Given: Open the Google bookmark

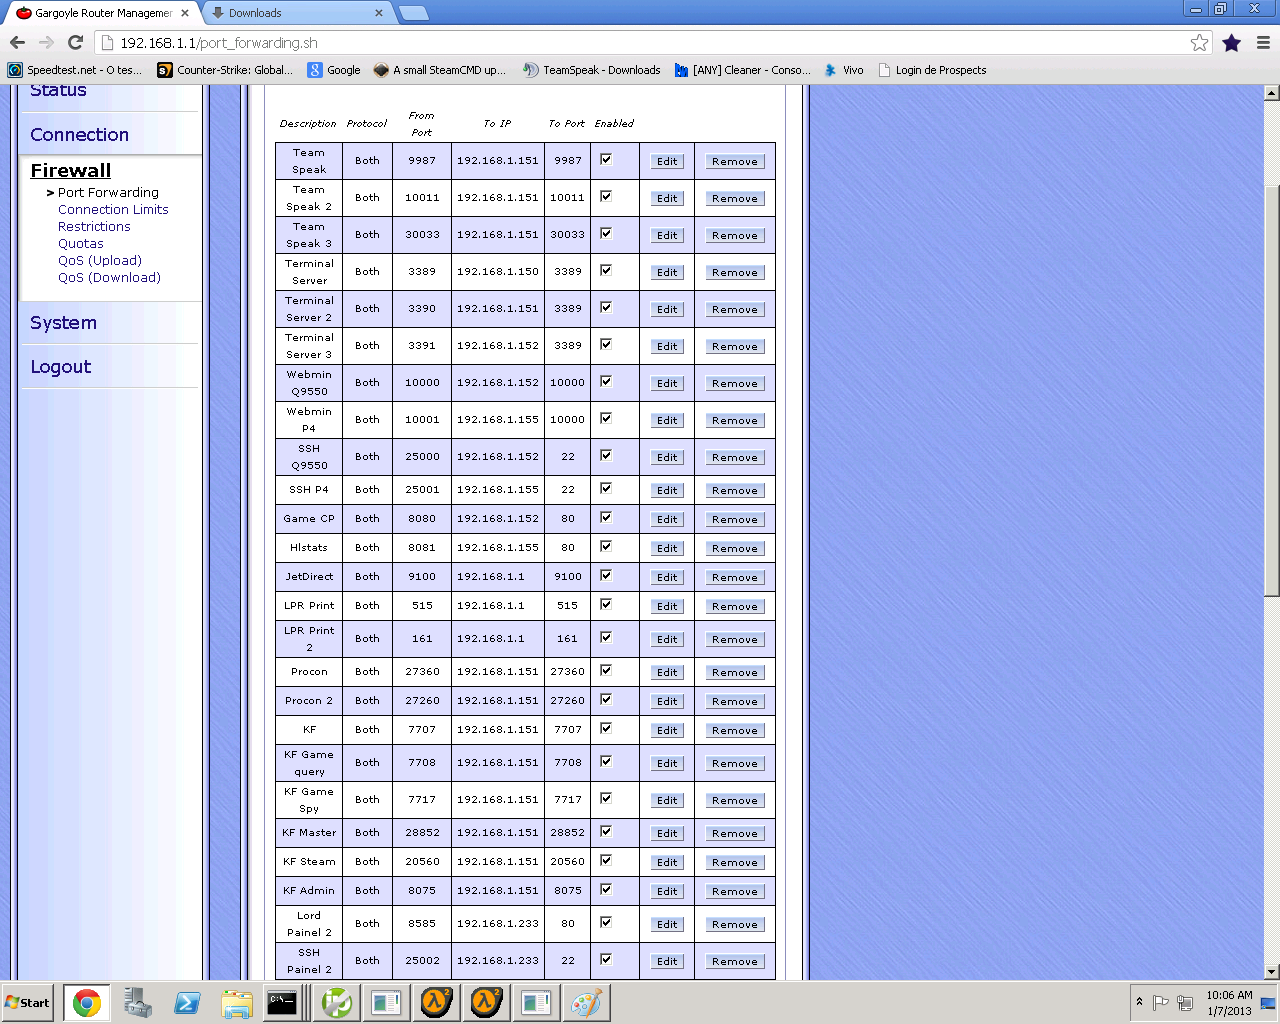Looking at the screenshot, I should pyautogui.click(x=334, y=70).
